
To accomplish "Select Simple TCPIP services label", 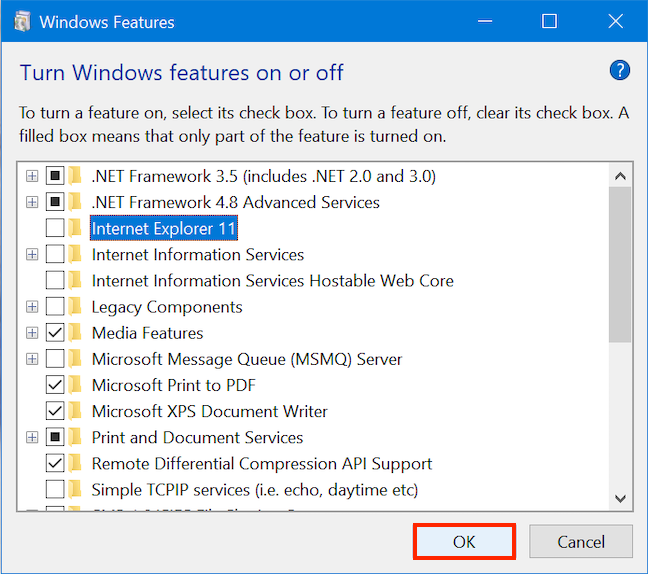I will pos(255,490).
